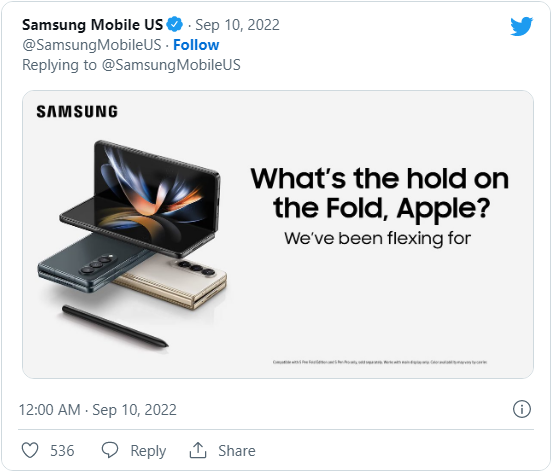Click the SAMSUNG logo in the image
This screenshot has height=472, width=552.
coord(77,112)
